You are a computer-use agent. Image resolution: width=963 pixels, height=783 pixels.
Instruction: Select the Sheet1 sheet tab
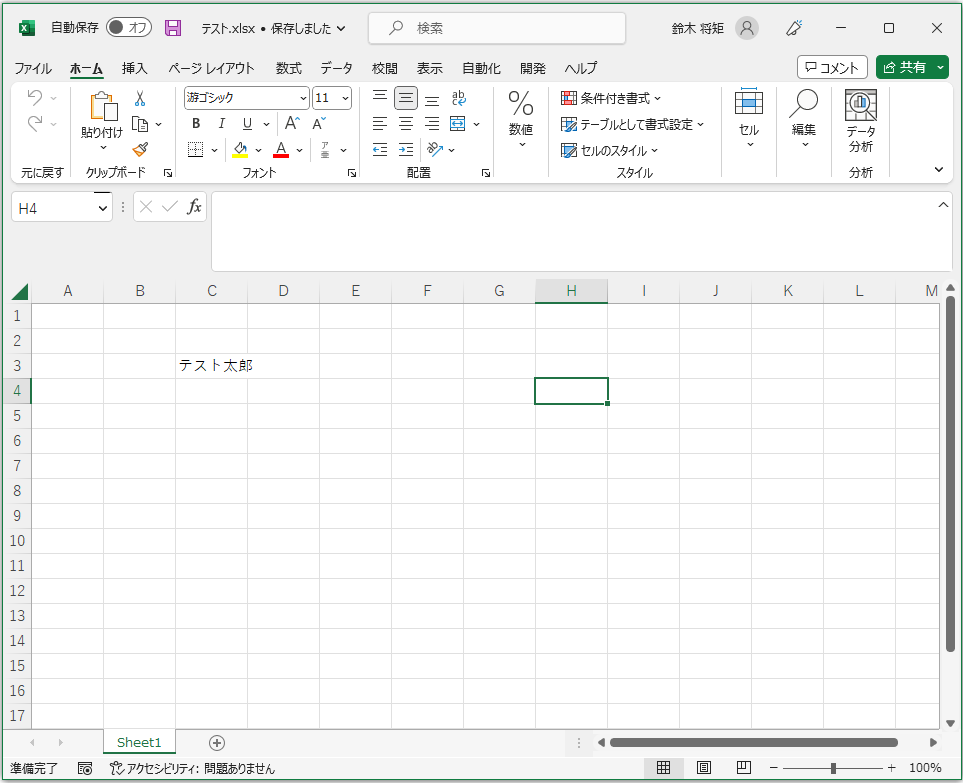tap(139, 742)
